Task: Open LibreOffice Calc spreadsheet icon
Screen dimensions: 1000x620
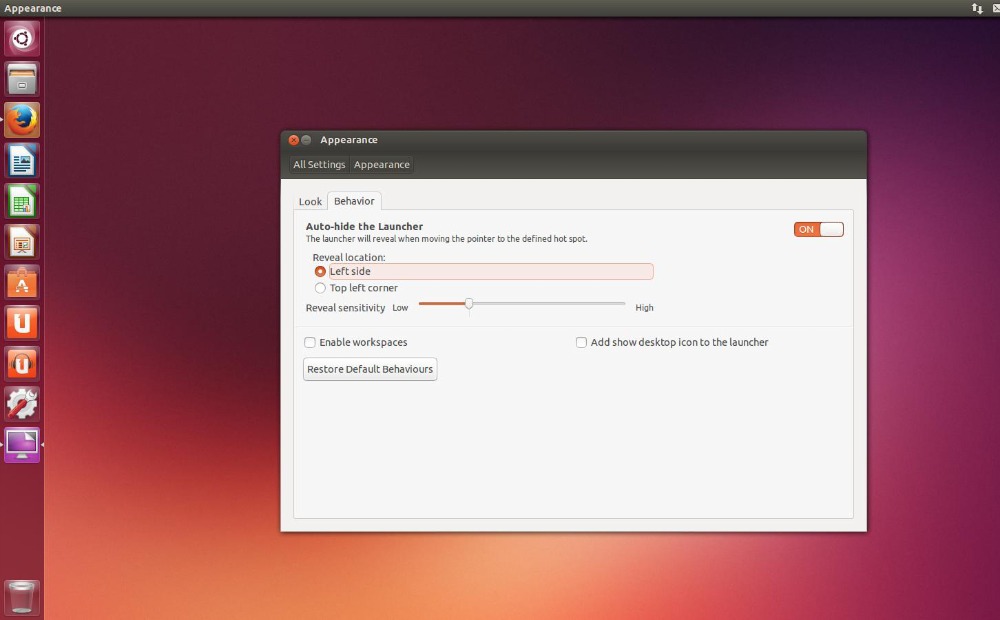Action: point(22,201)
